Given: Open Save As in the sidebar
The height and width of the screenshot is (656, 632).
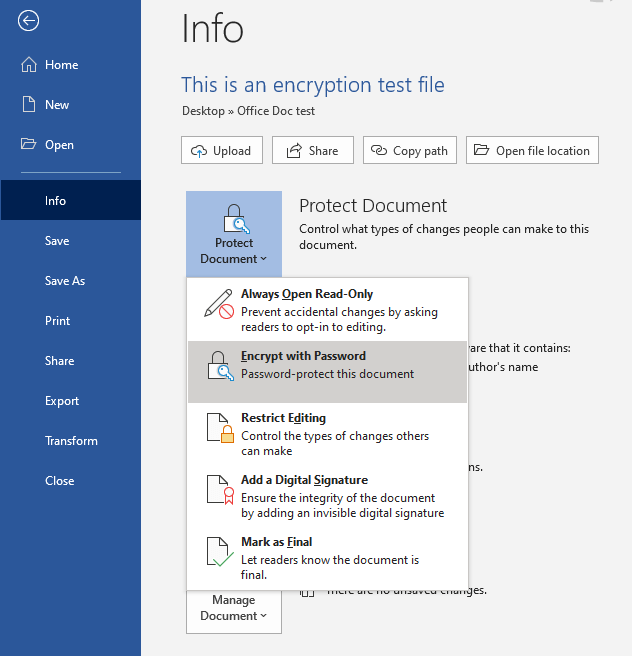Looking at the screenshot, I should pyautogui.click(x=71, y=281).
